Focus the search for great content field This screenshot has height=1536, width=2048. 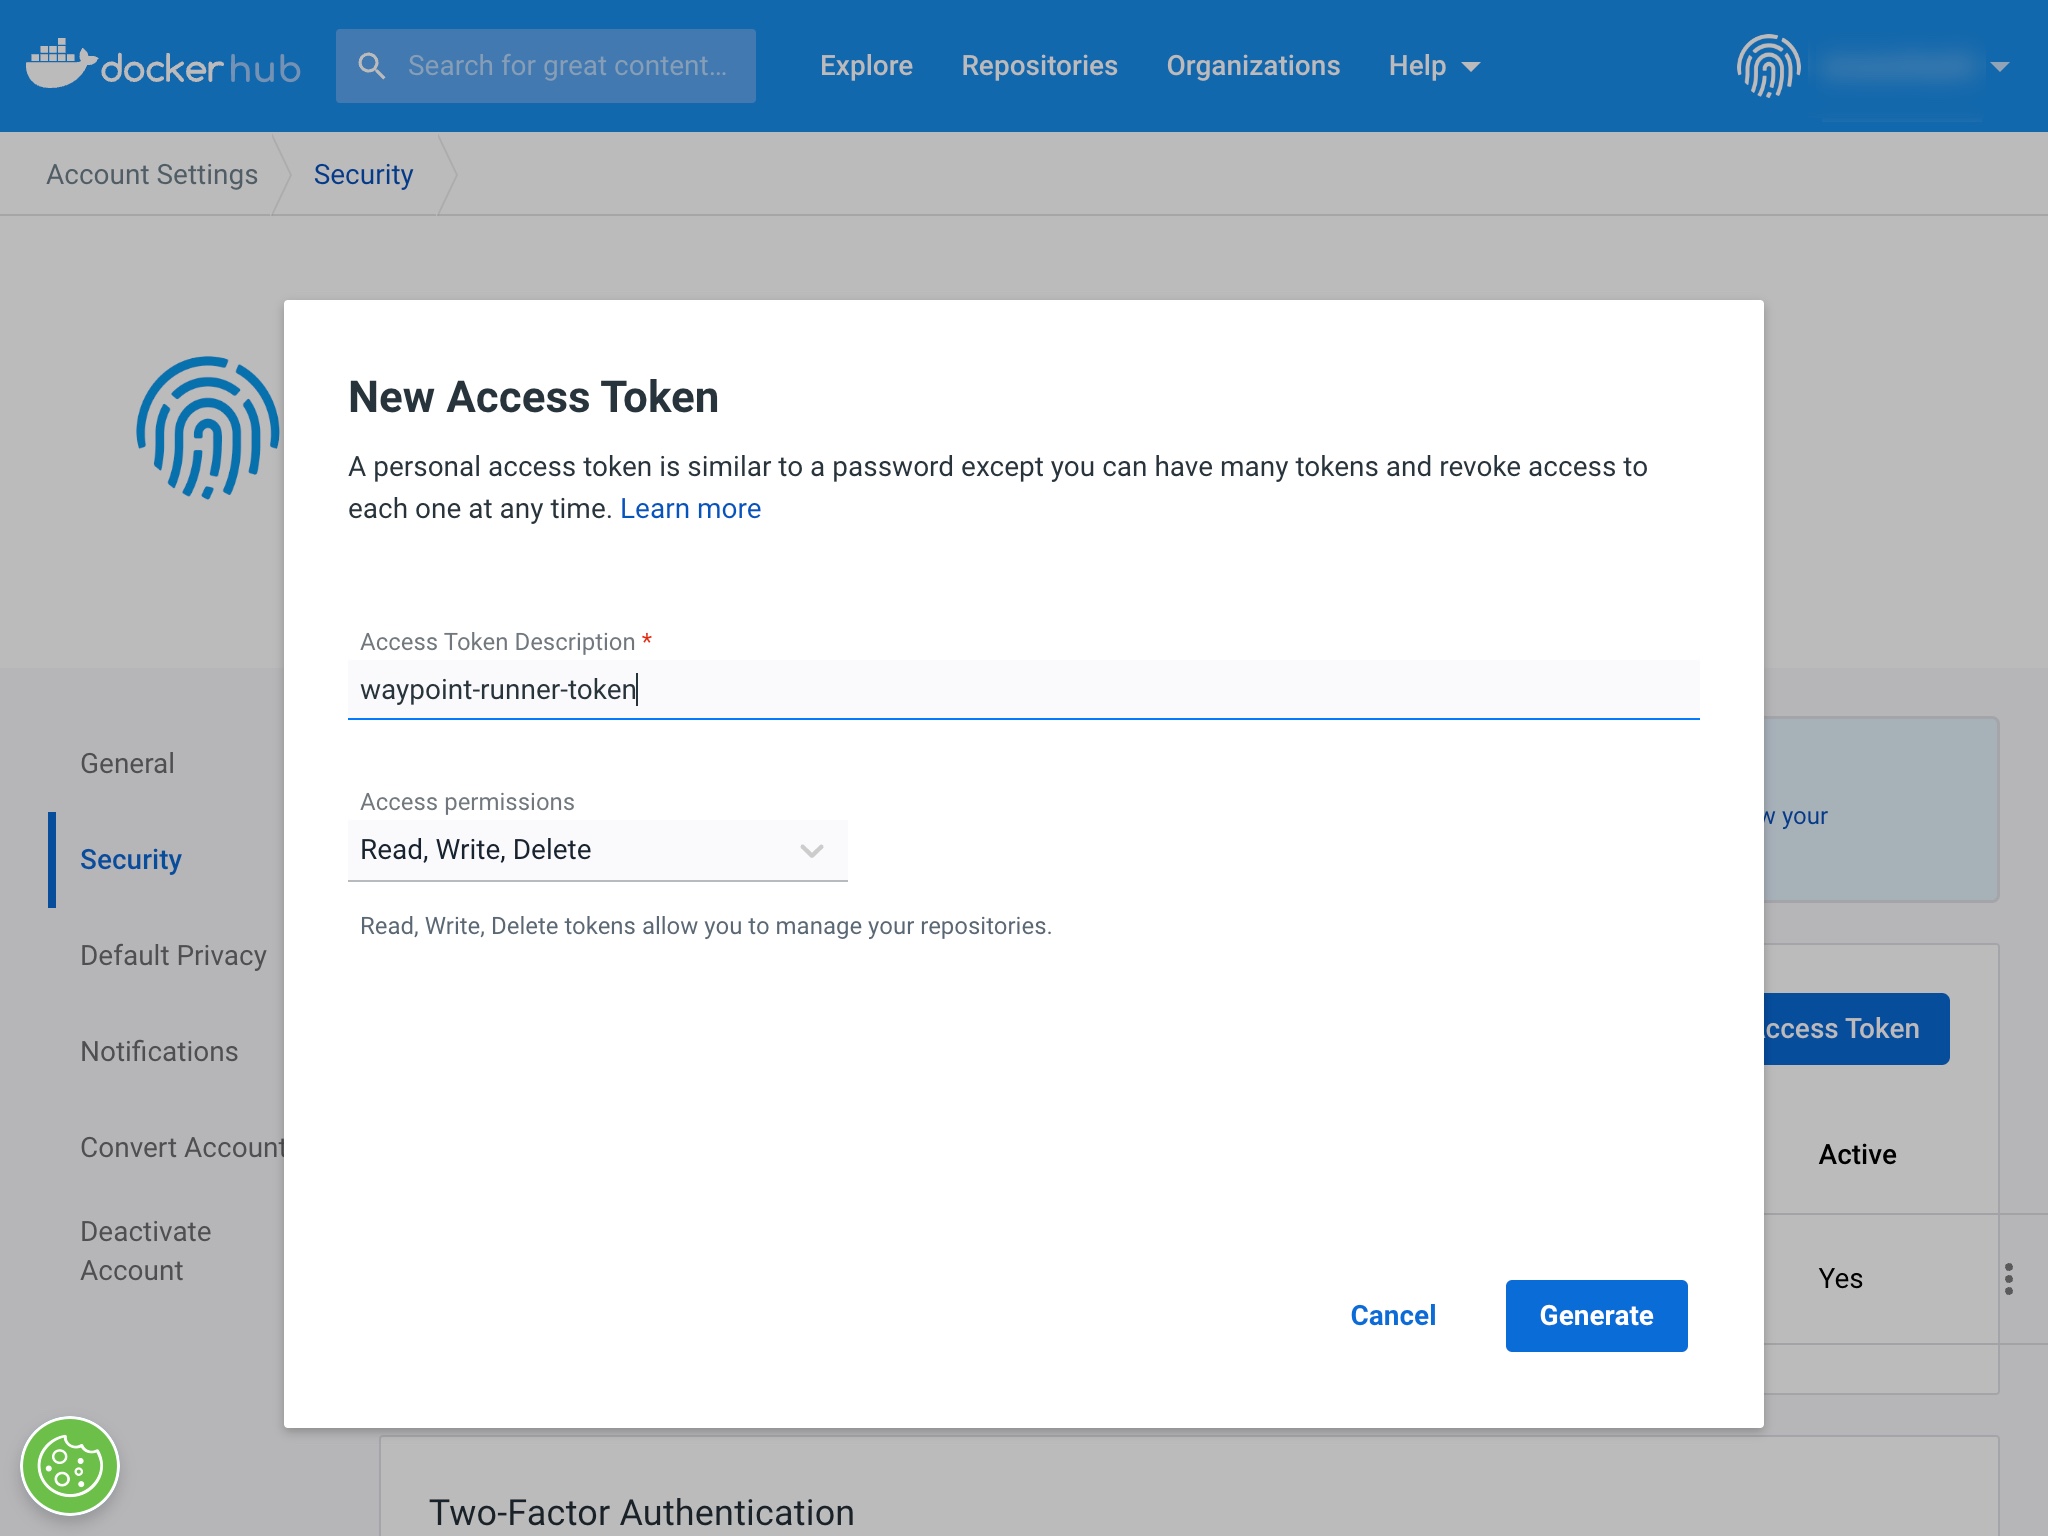click(x=546, y=66)
